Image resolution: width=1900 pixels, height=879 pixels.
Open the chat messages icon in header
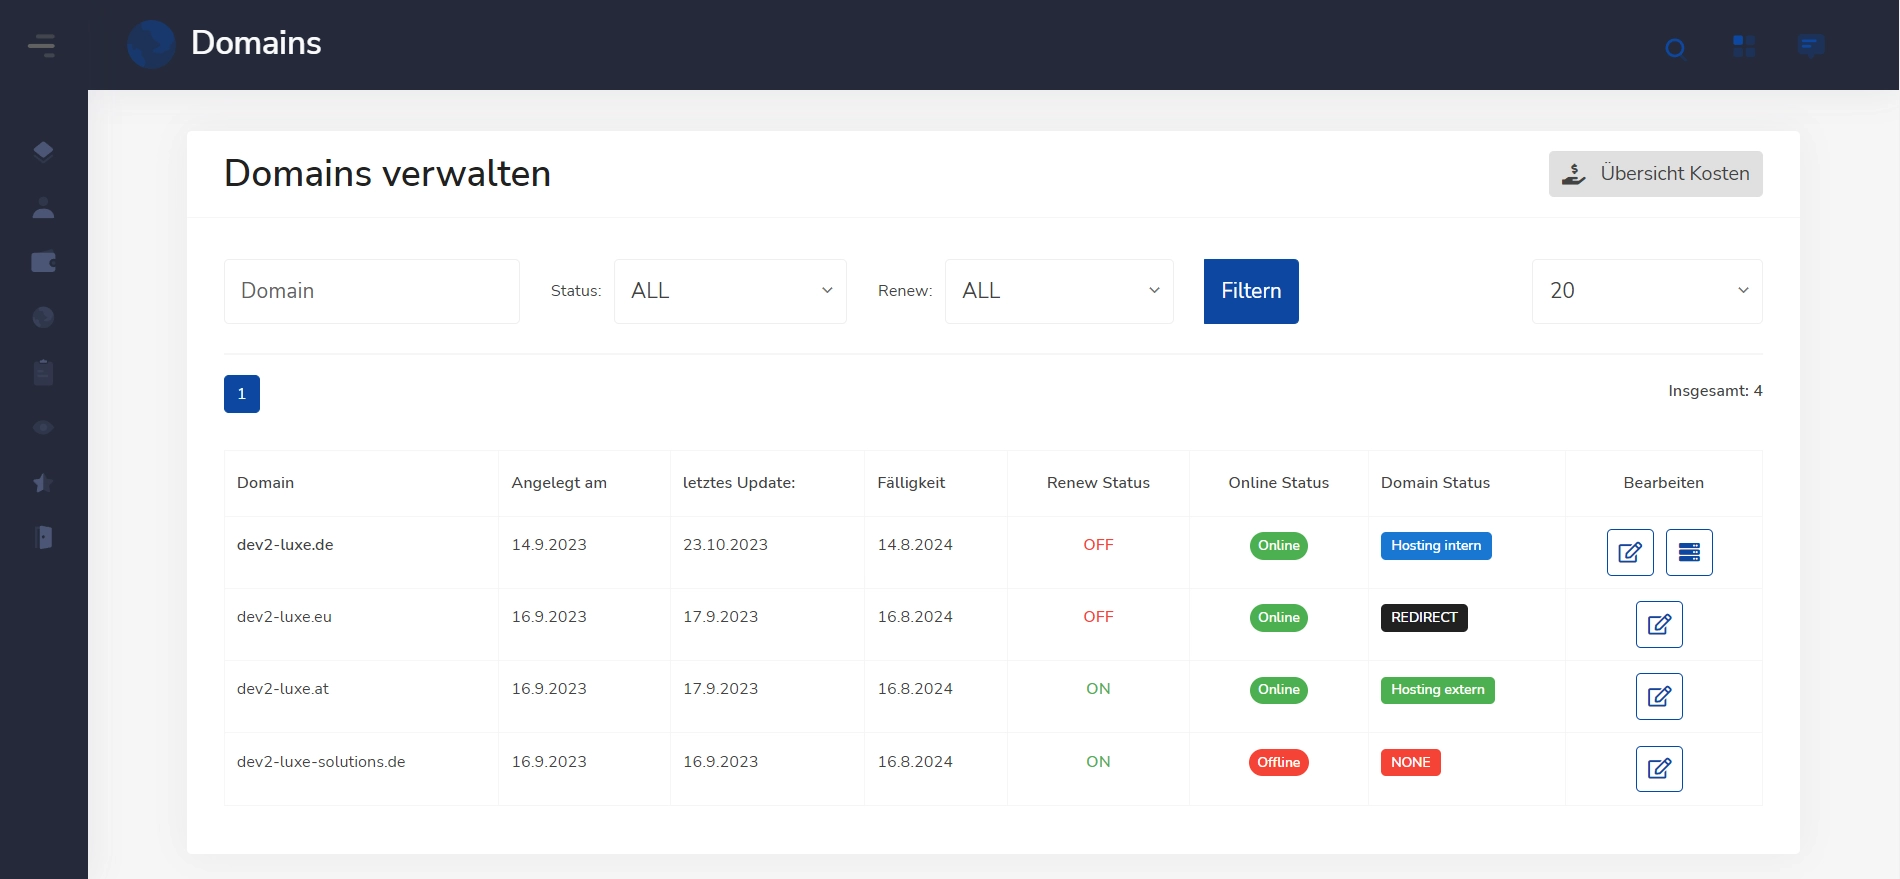pyautogui.click(x=1810, y=46)
